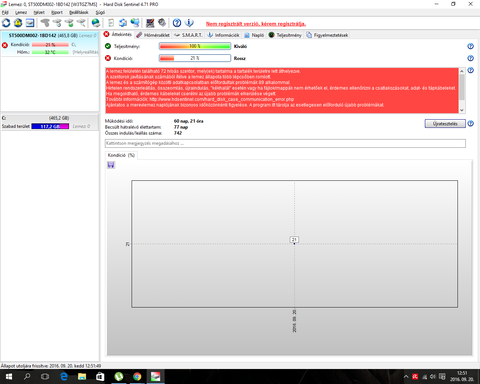Open the Napló tab
The width and height of the screenshot is (480, 384).
click(x=254, y=35)
